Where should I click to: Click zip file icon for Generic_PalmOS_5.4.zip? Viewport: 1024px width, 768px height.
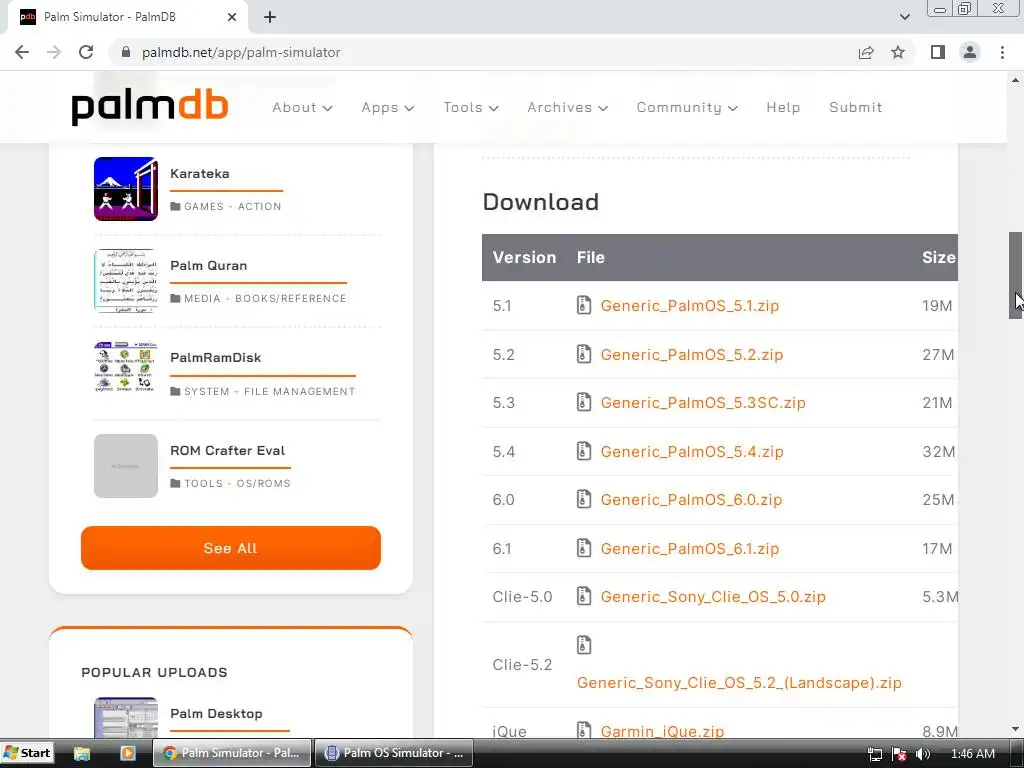(x=584, y=451)
